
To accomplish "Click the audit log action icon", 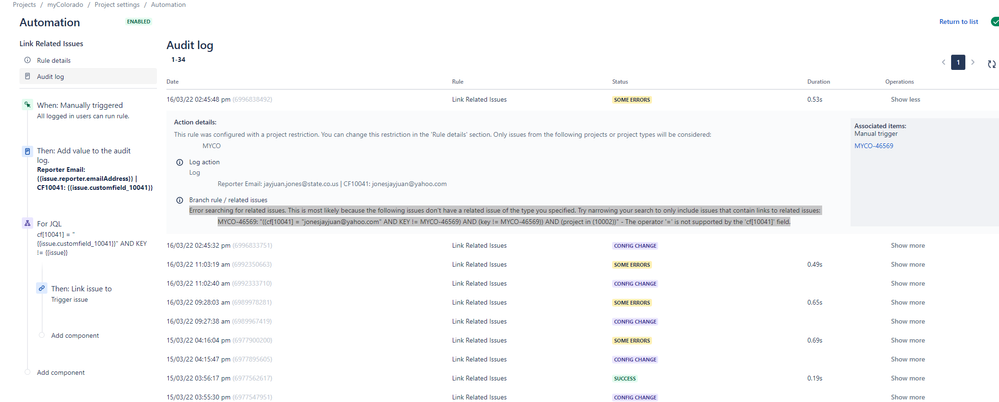I will pos(27,152).
